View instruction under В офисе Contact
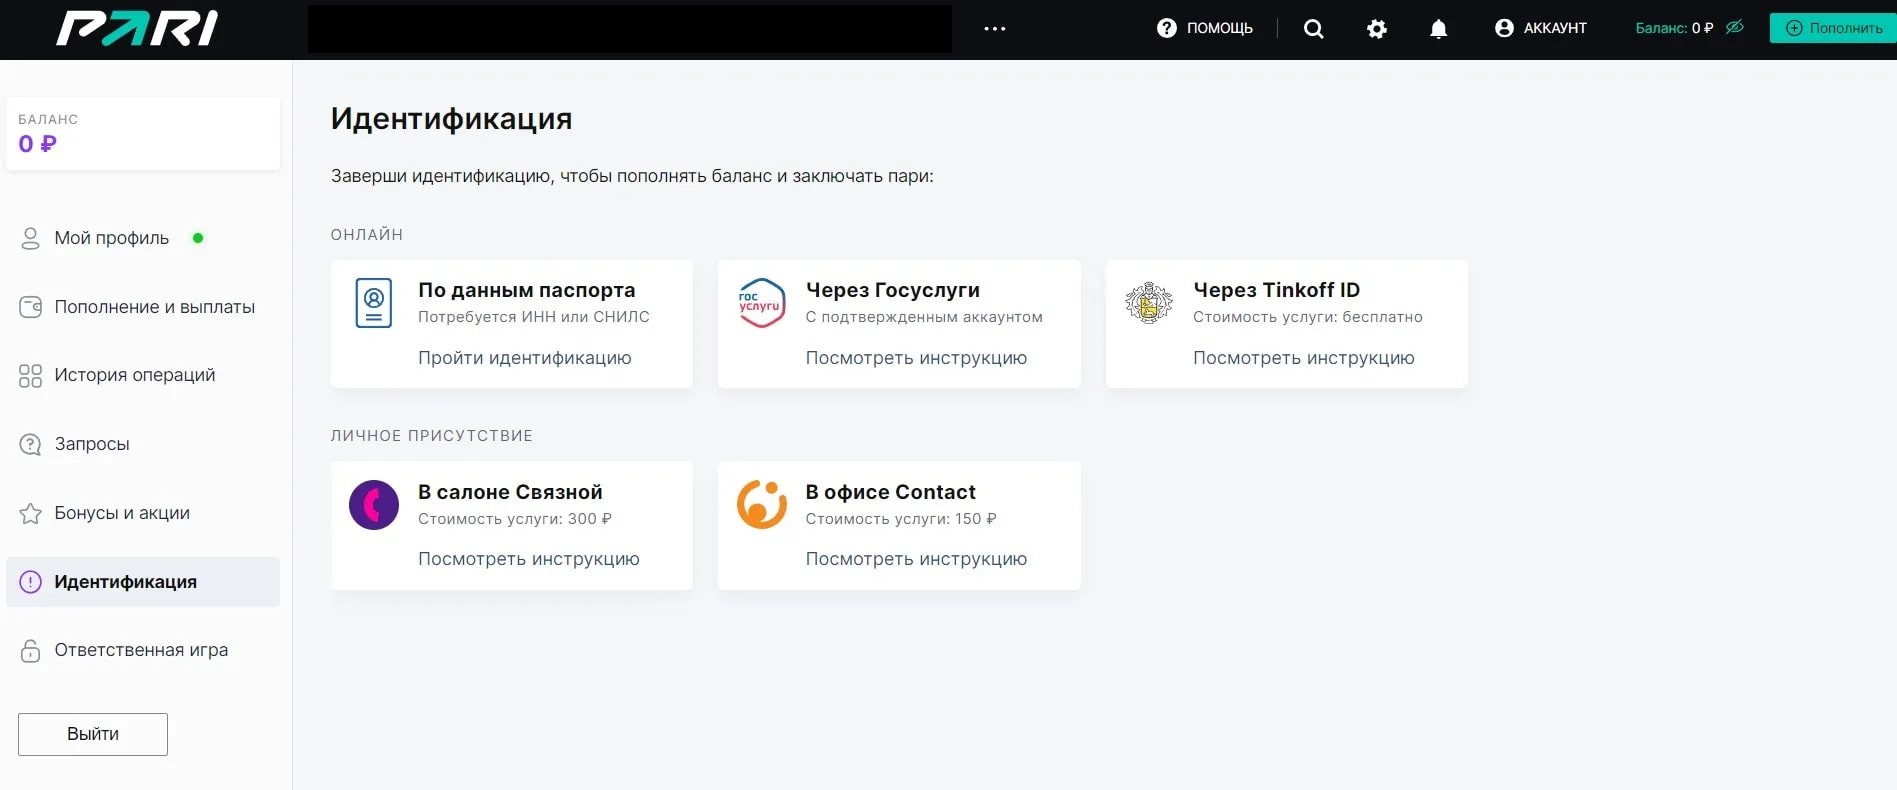1897x790 pixels. tap(916, 559)
